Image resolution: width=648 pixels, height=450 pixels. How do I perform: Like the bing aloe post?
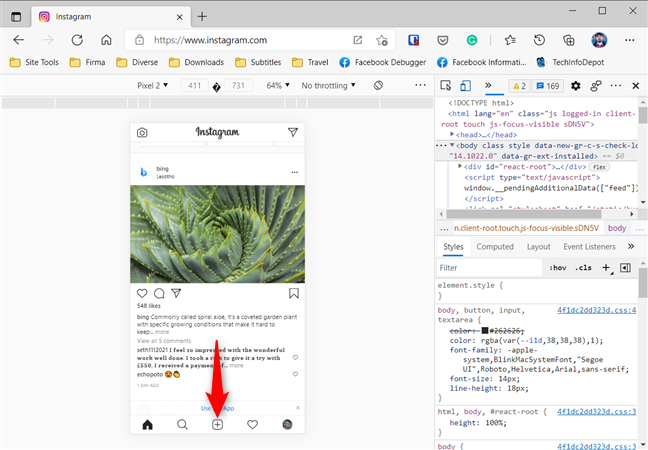142,293
